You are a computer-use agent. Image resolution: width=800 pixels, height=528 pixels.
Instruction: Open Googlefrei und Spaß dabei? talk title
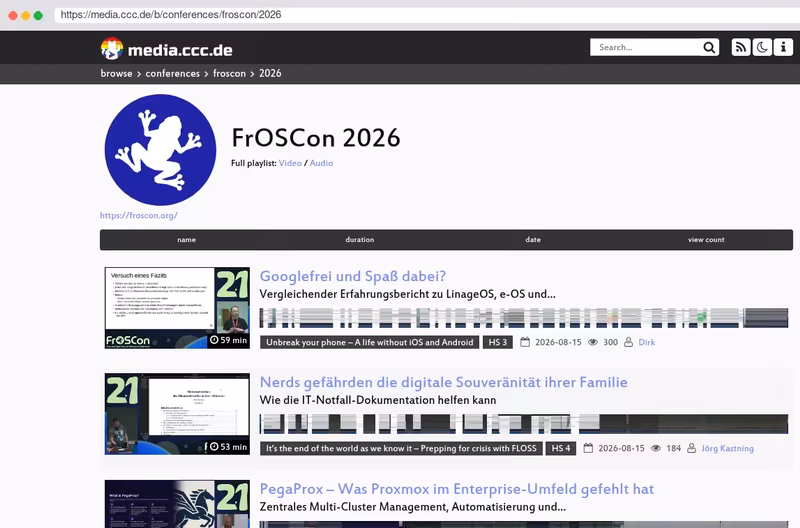click(353, 276)
